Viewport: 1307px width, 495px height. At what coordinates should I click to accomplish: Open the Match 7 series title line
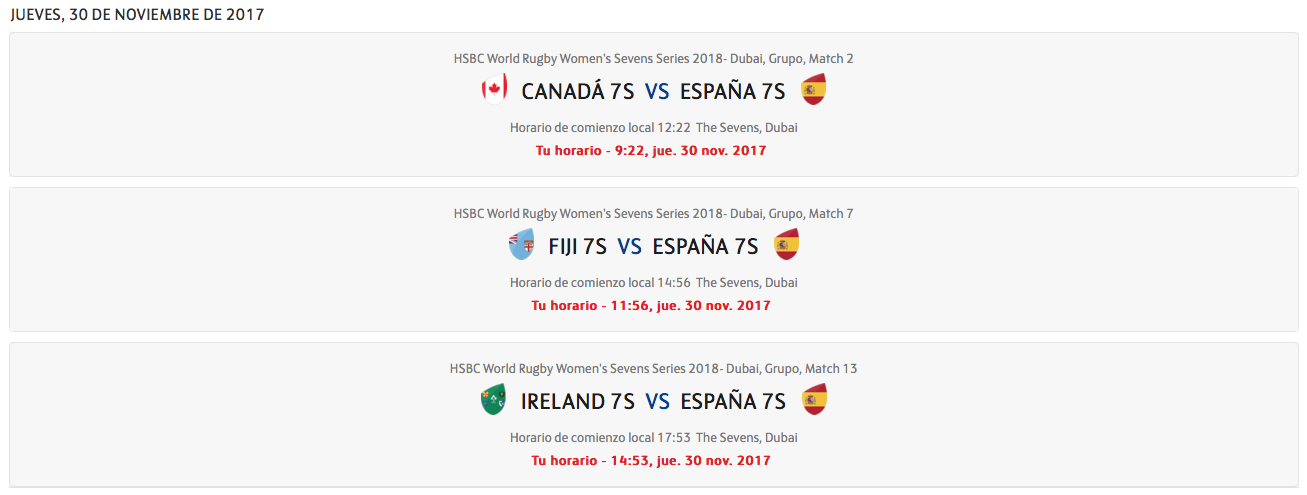[x=653, y=214]
